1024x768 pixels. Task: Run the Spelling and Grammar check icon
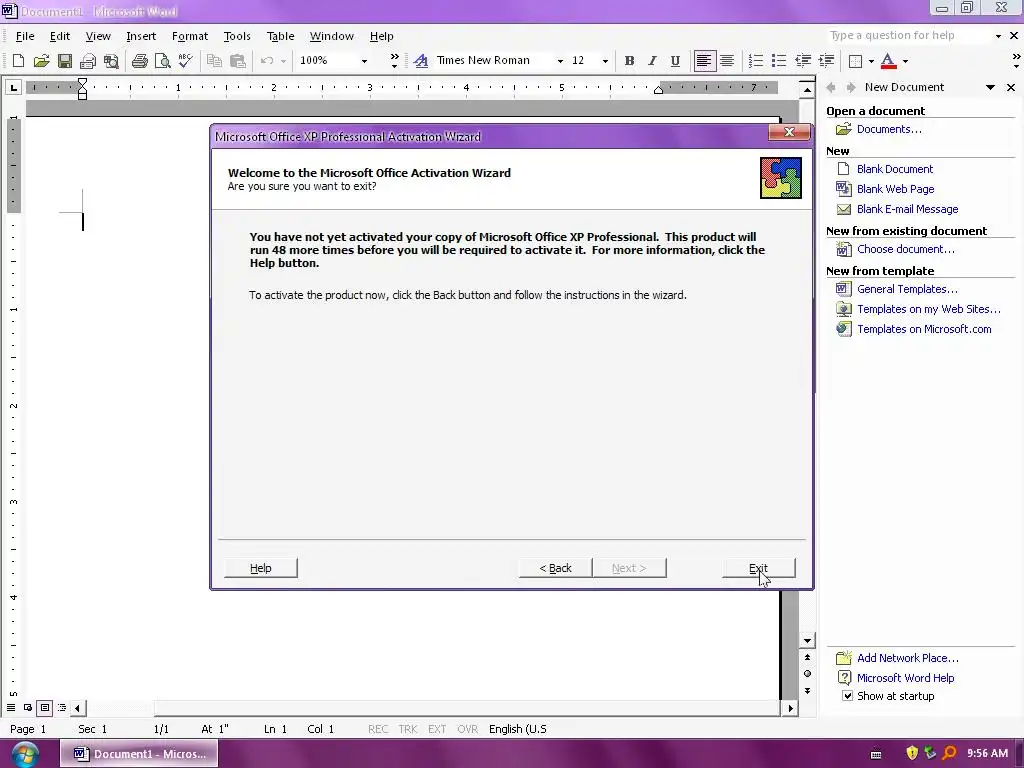pyautogui.click(x=185, y=61)
